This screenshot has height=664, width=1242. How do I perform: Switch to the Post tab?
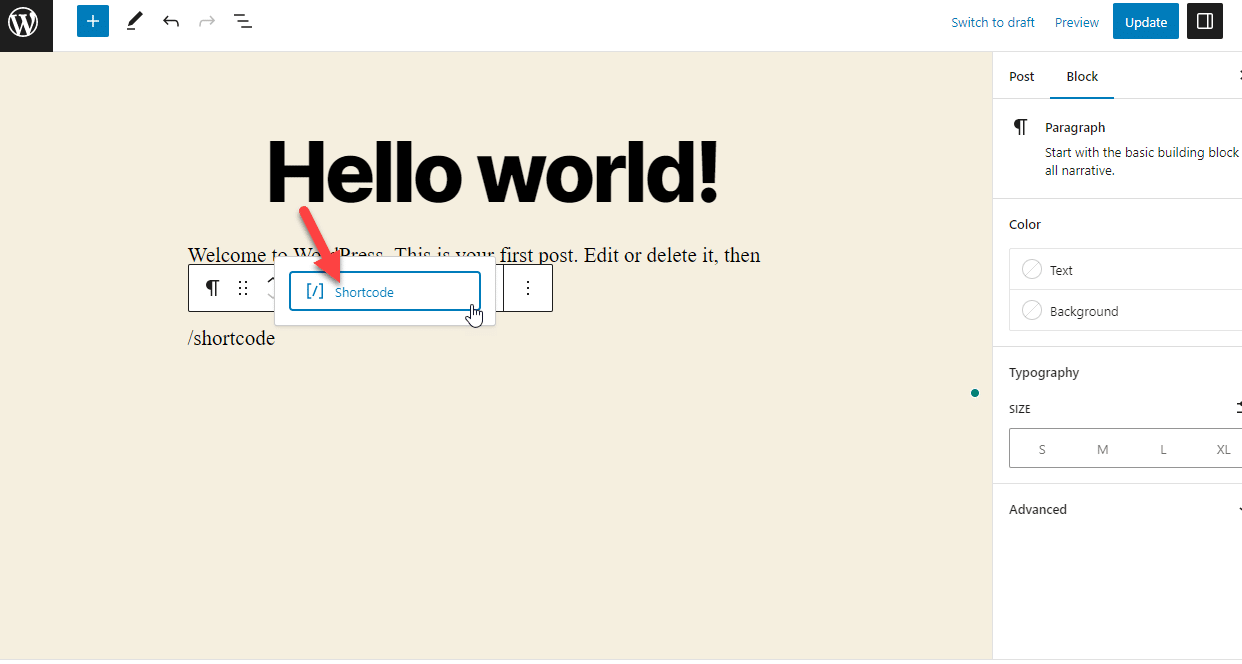coord(1021,76)
